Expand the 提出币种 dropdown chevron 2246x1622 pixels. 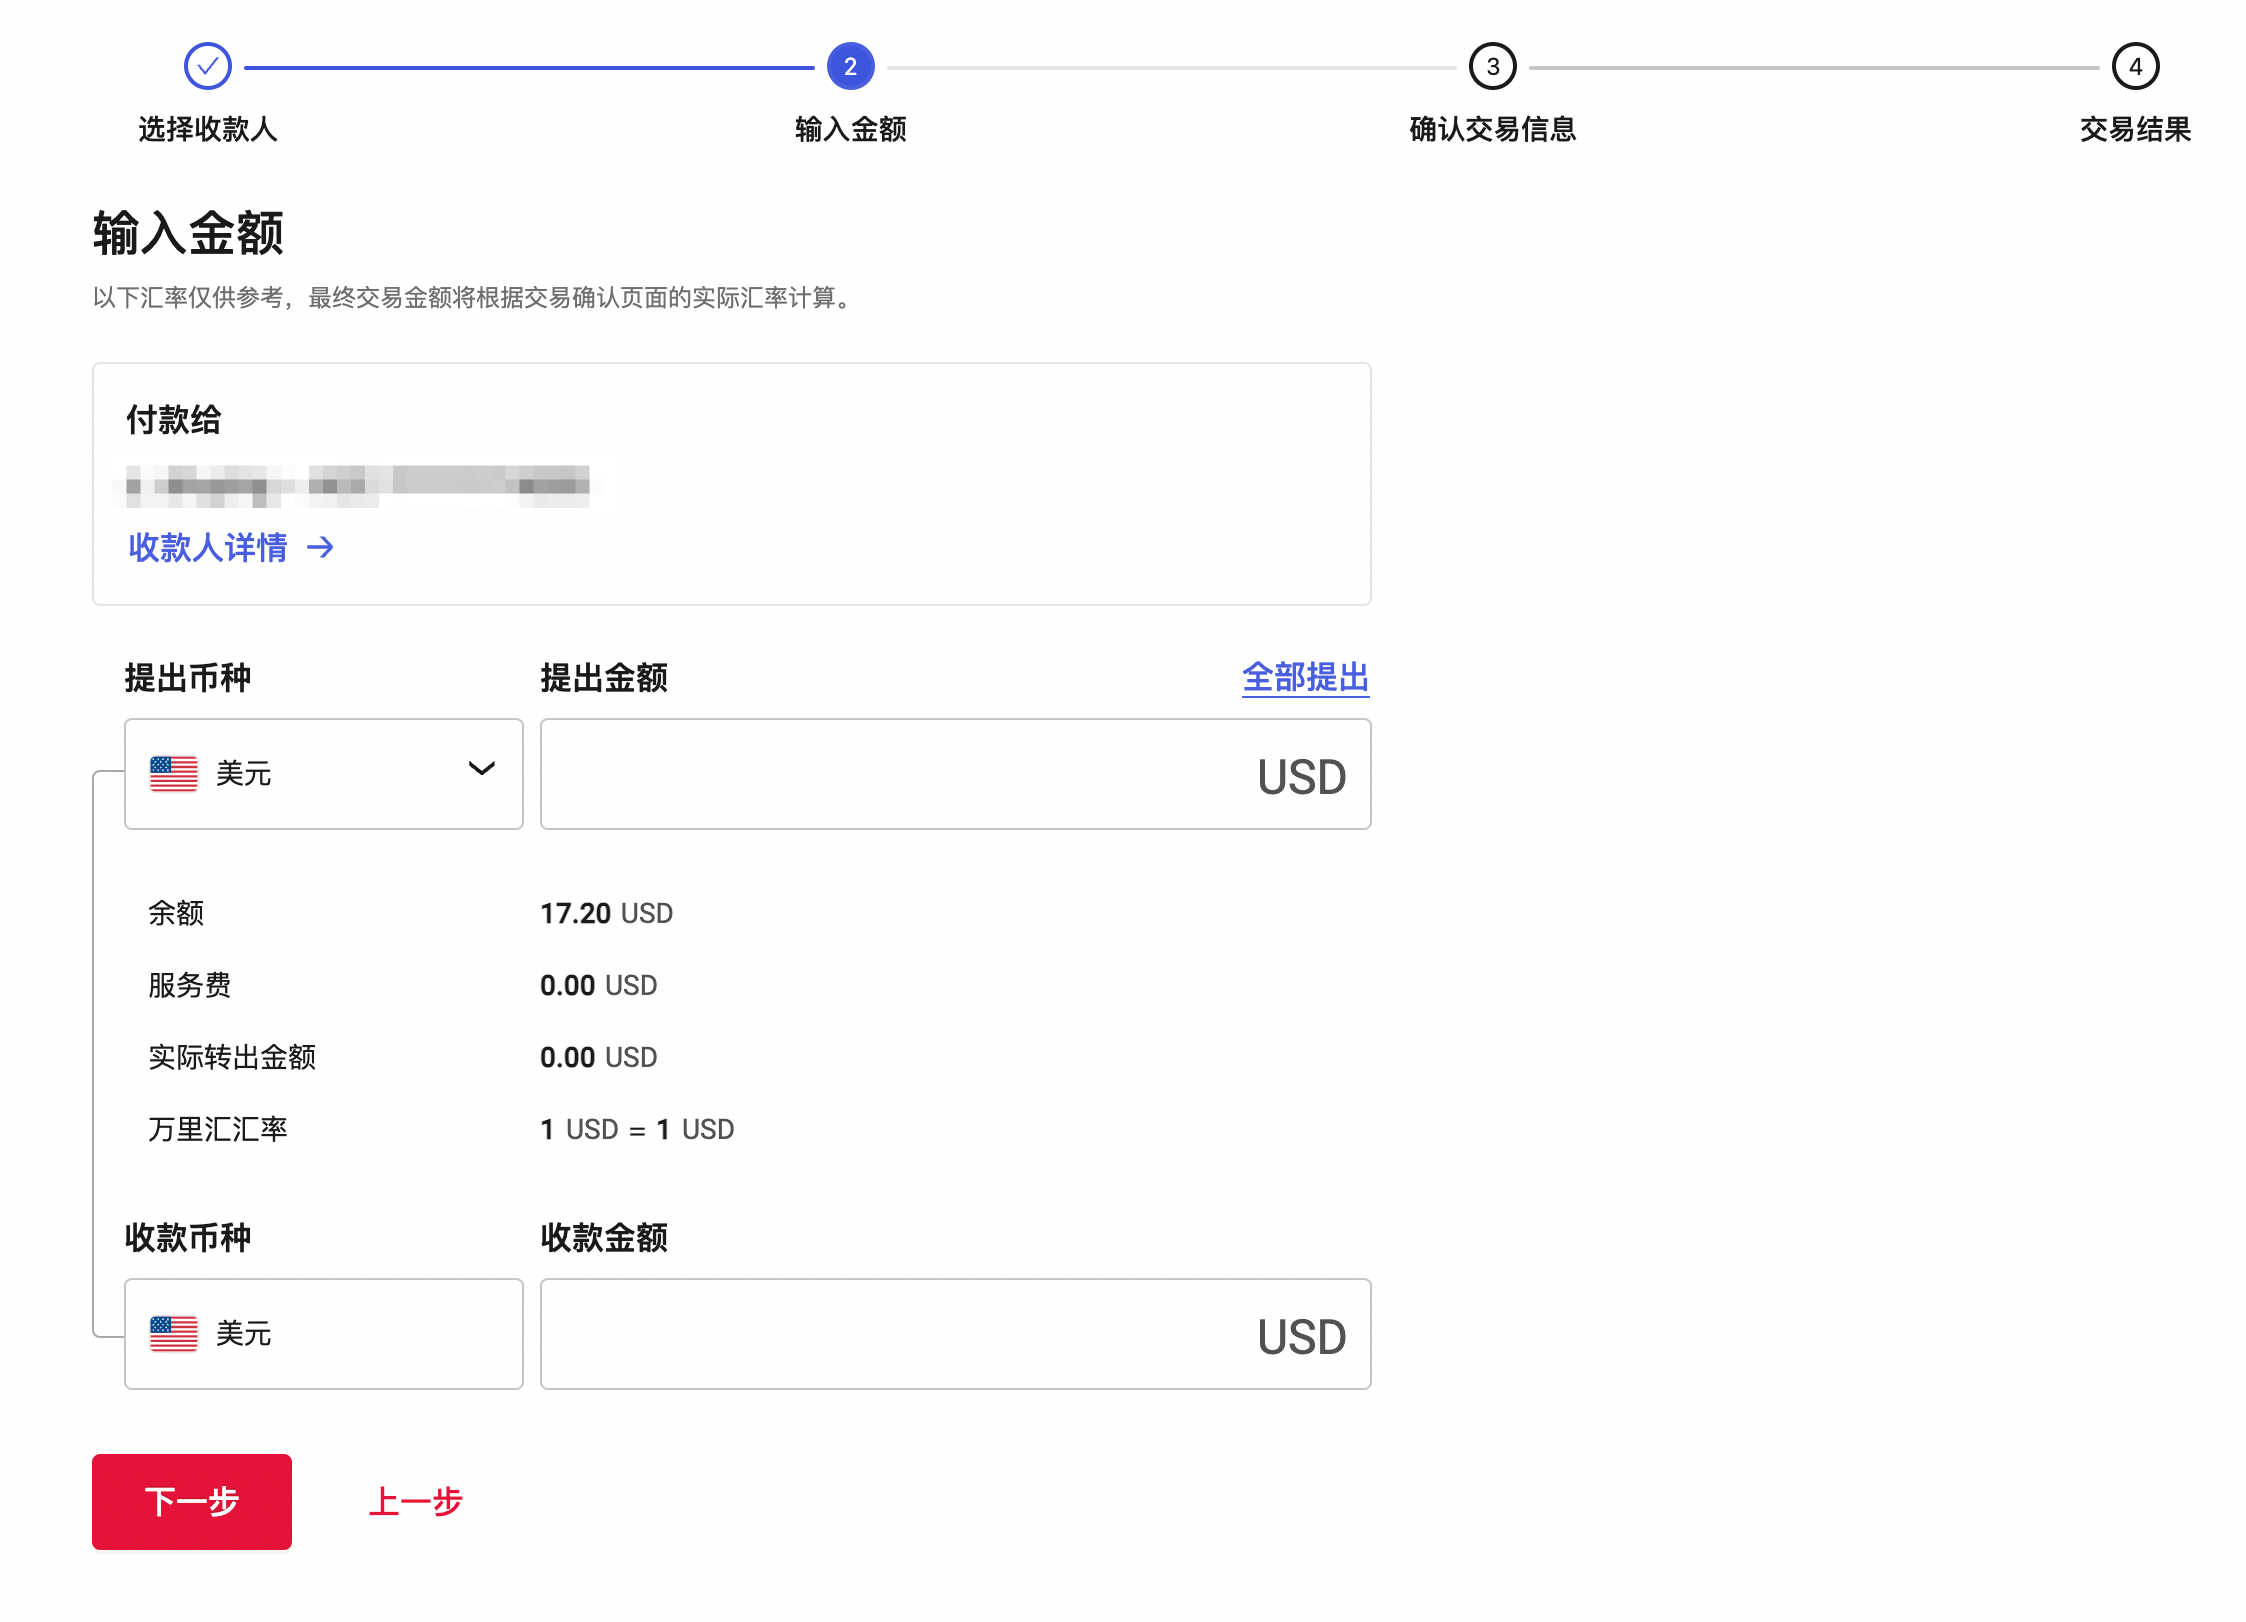pyautogui.click(x=482, y=769)
